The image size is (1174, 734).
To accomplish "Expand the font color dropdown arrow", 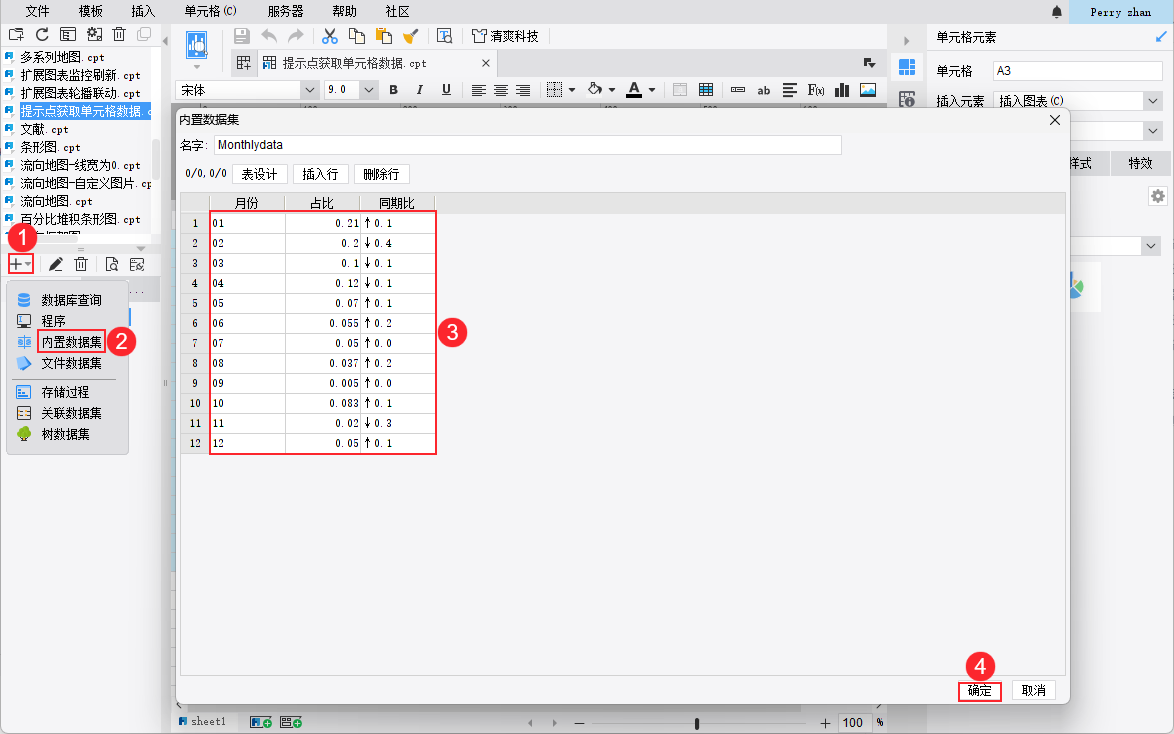I will coord(652,90).
